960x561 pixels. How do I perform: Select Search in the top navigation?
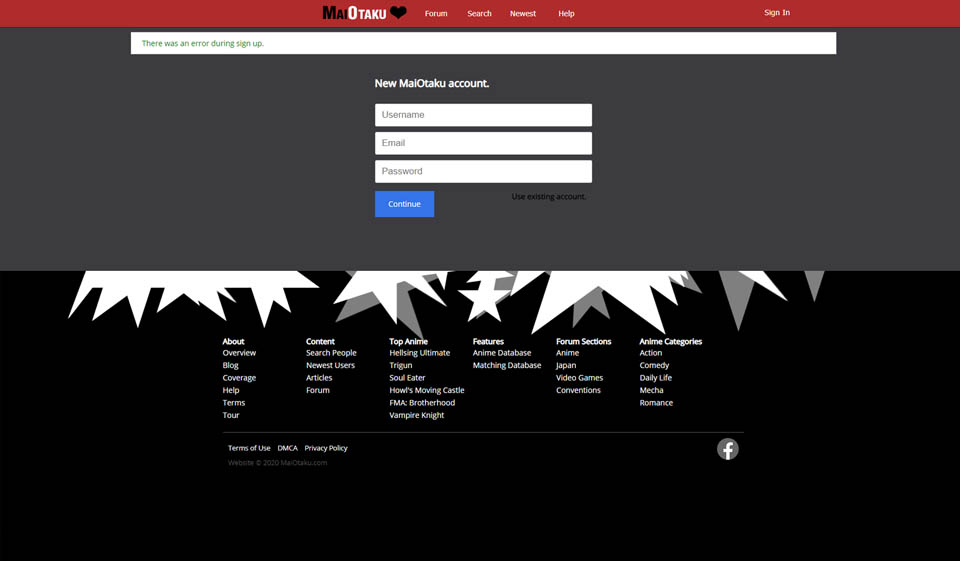point(479,14)
